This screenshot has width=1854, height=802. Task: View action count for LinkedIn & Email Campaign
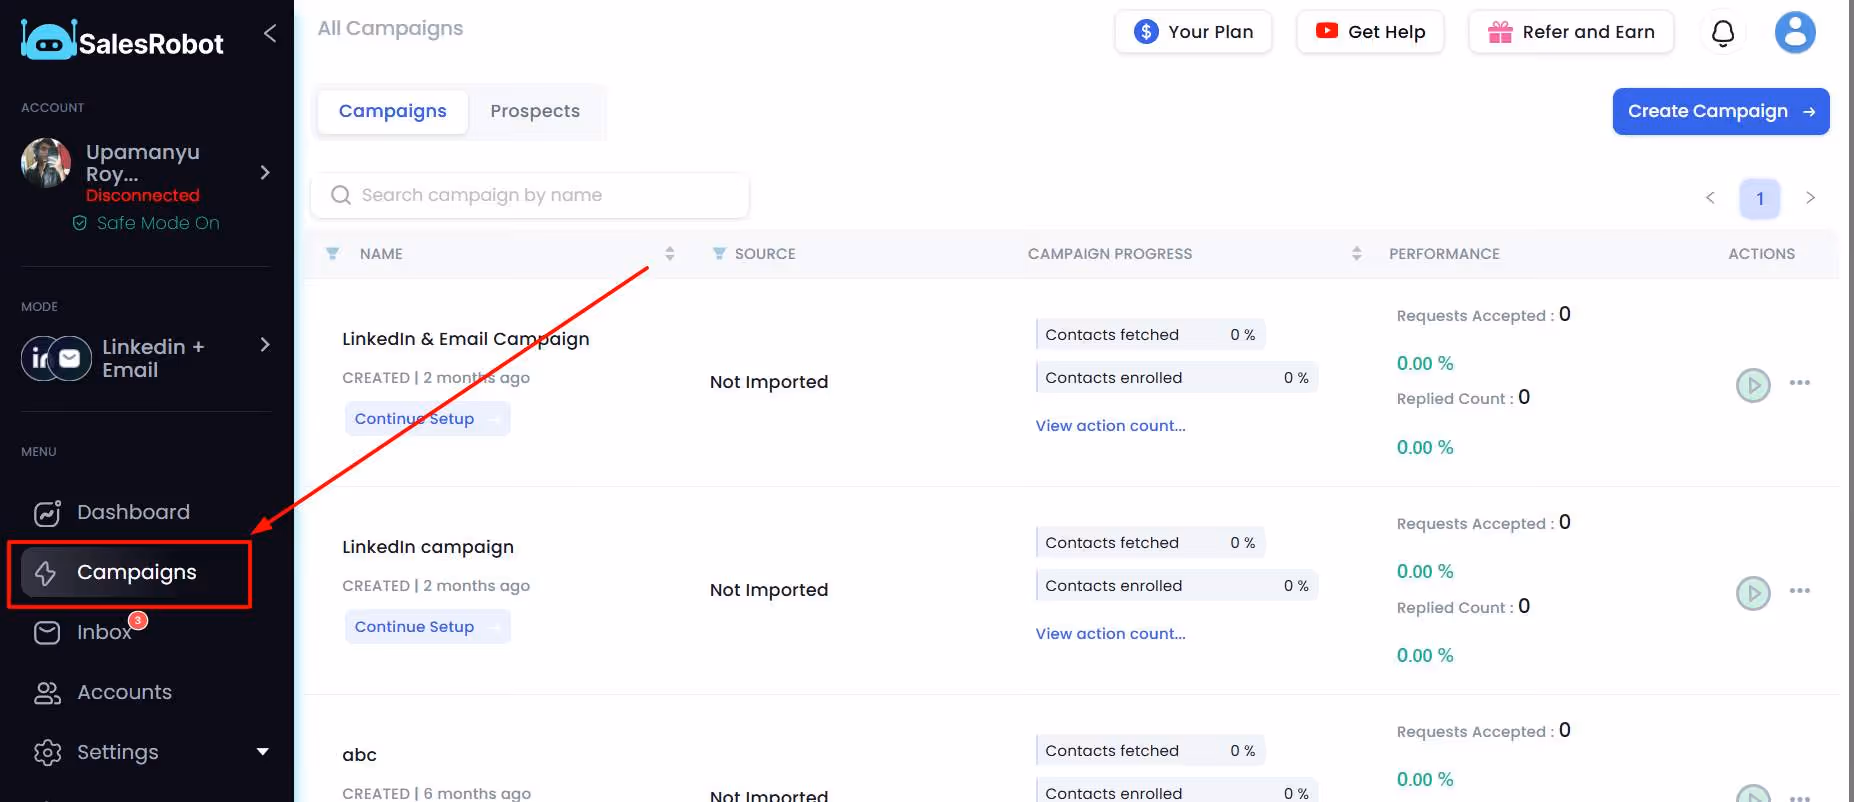[1110, 426]
